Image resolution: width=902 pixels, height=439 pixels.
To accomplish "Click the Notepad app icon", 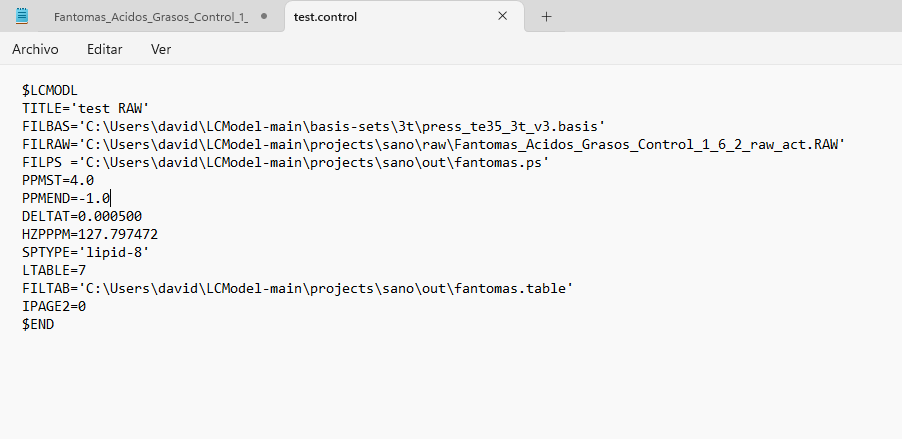I will [x=22, y=16].
